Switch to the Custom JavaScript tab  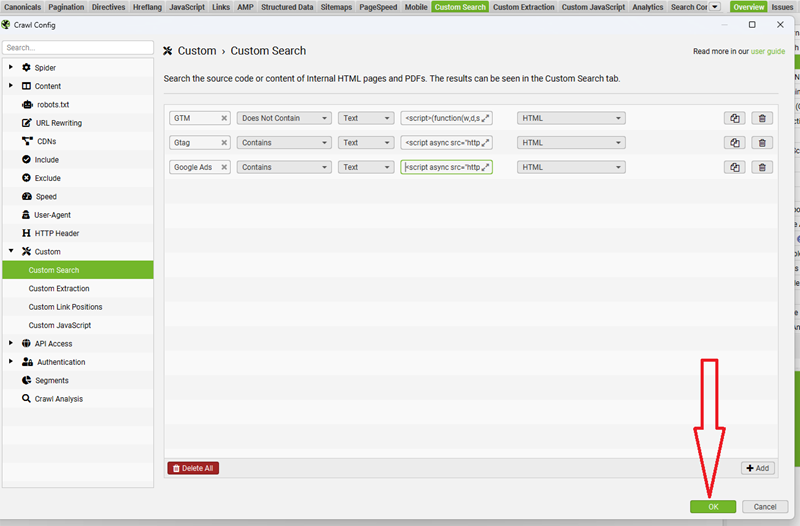(x=593, y=7)
